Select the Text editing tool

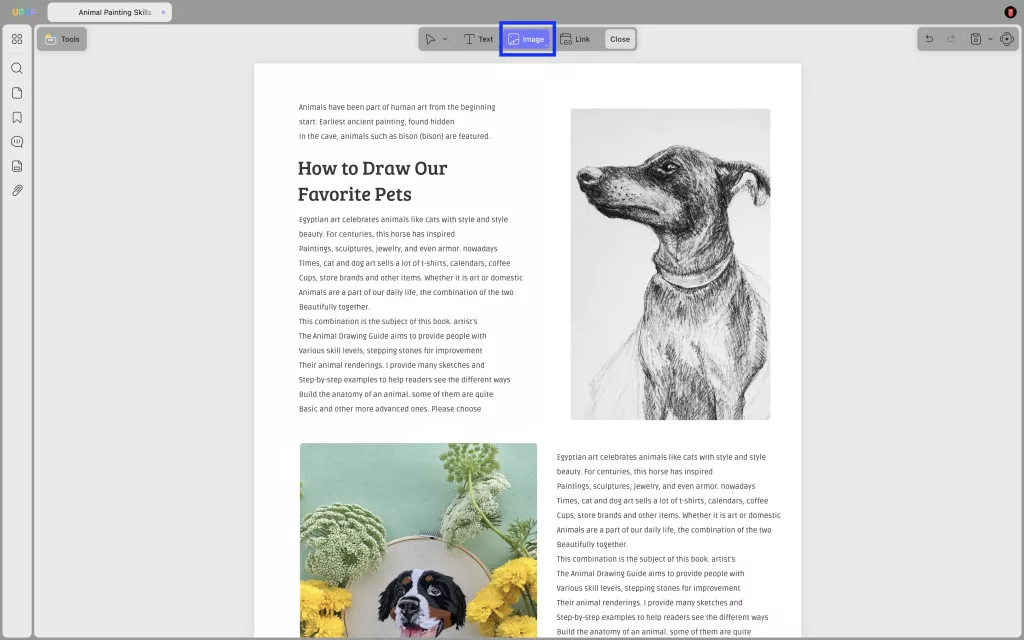point(479,39)
